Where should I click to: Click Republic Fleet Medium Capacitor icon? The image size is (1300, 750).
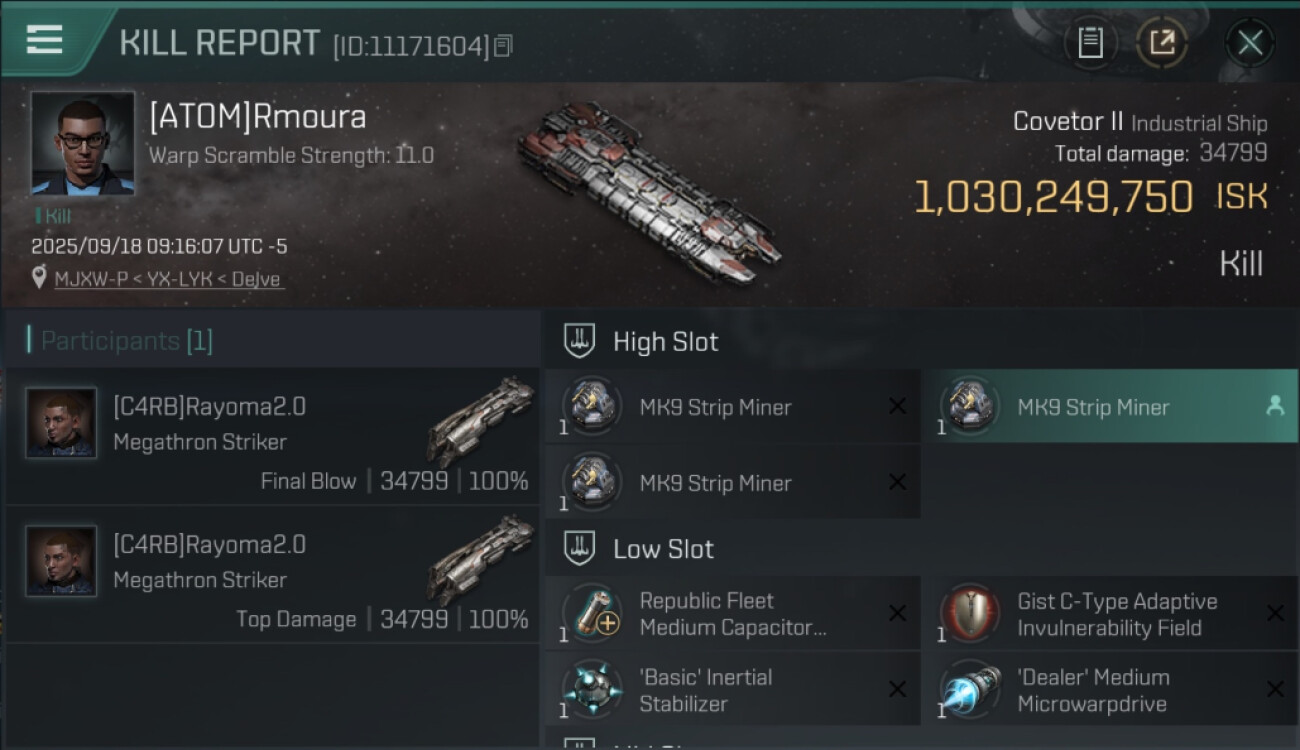click(592, 613)
